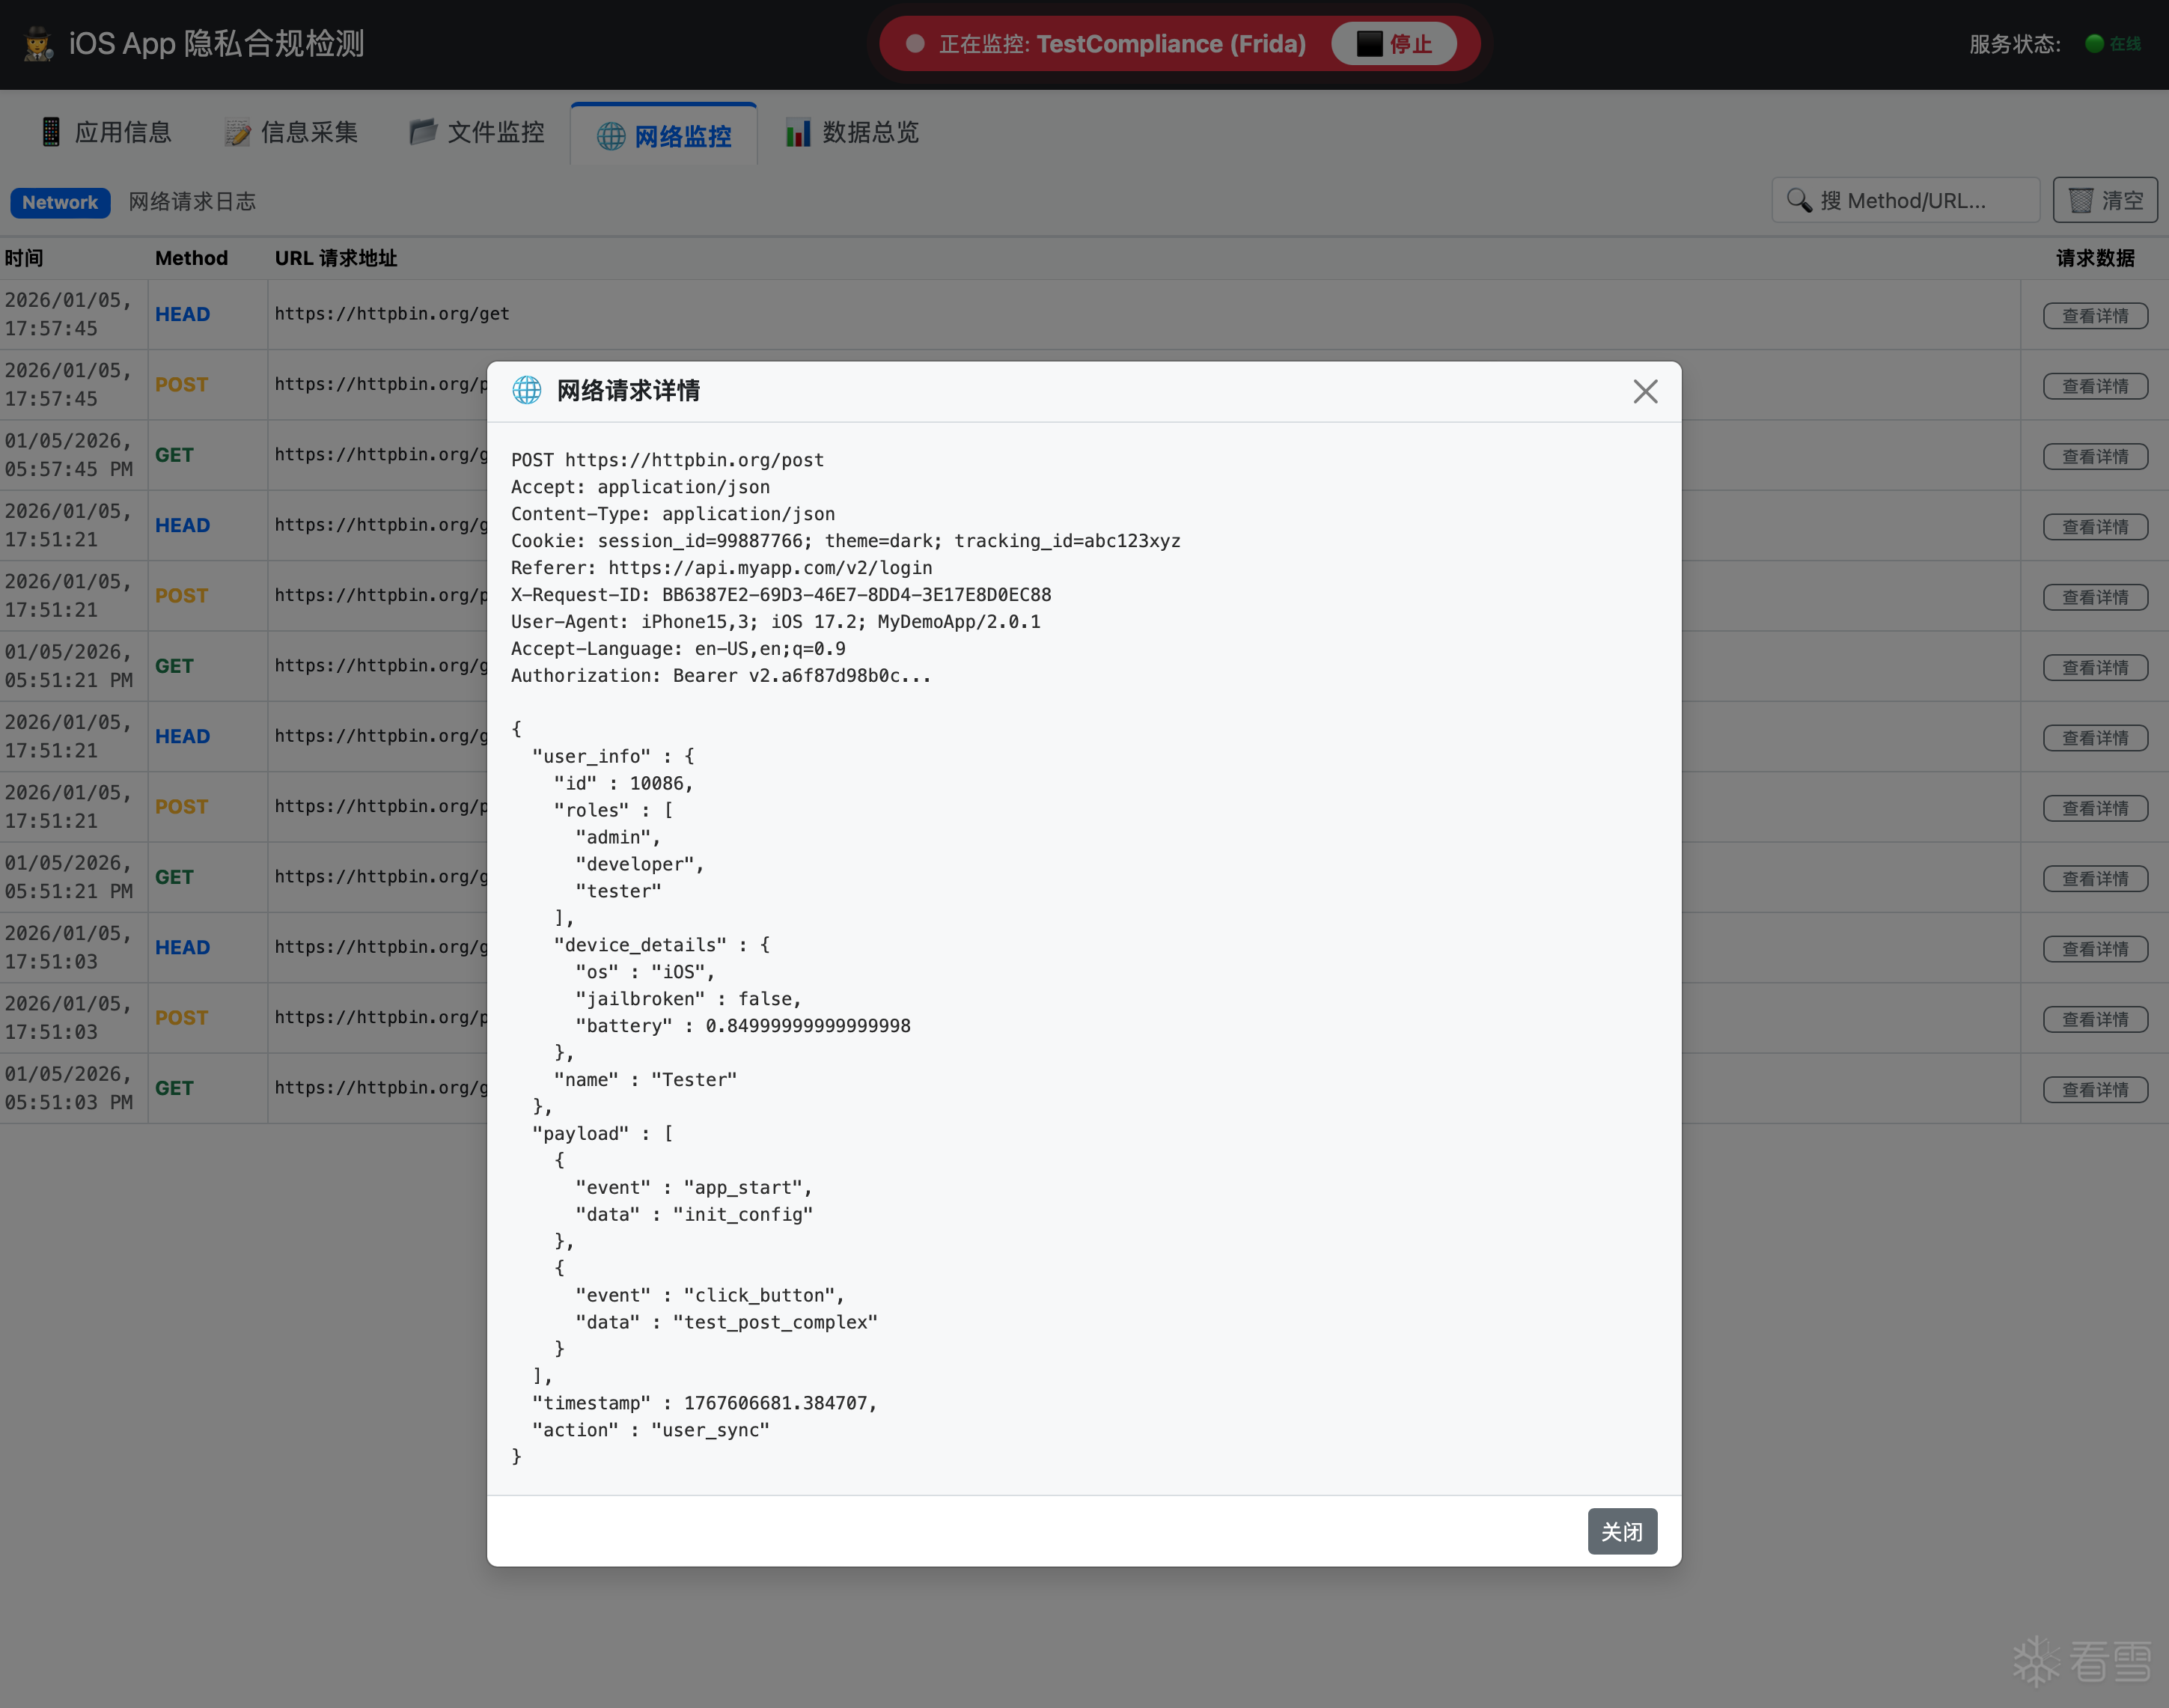Select the 网络监控 tab
The width and height of the screenshot is (2169, 1708).
click(664, 135)
